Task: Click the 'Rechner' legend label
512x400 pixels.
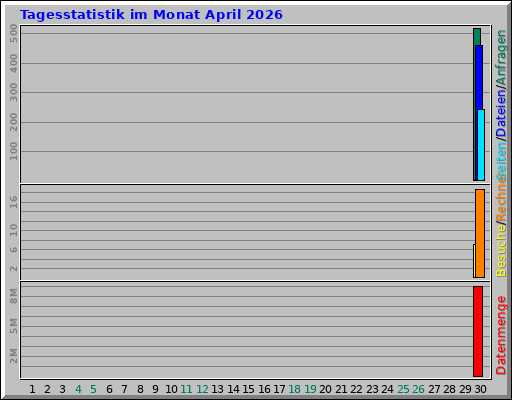Action: [x=501, y=198]
